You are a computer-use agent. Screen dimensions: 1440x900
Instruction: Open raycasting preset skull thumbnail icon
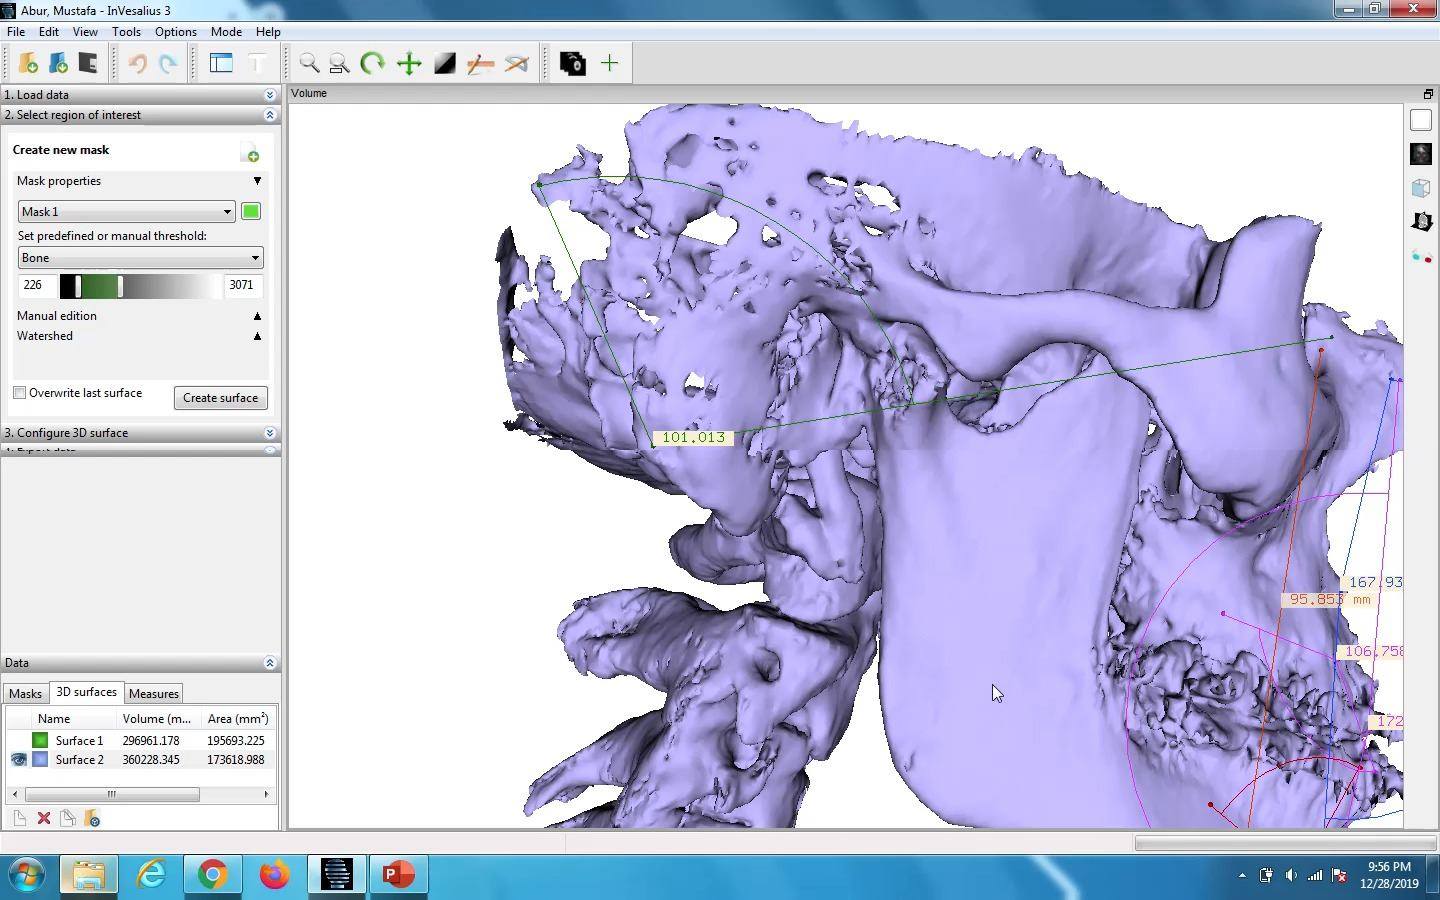click(x=1421, y=154)
